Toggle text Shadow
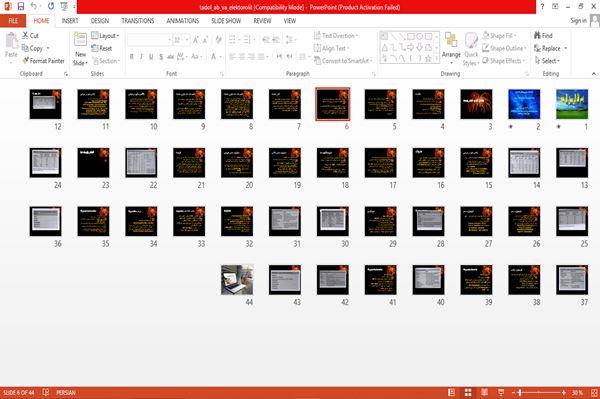 pos(161,57)
